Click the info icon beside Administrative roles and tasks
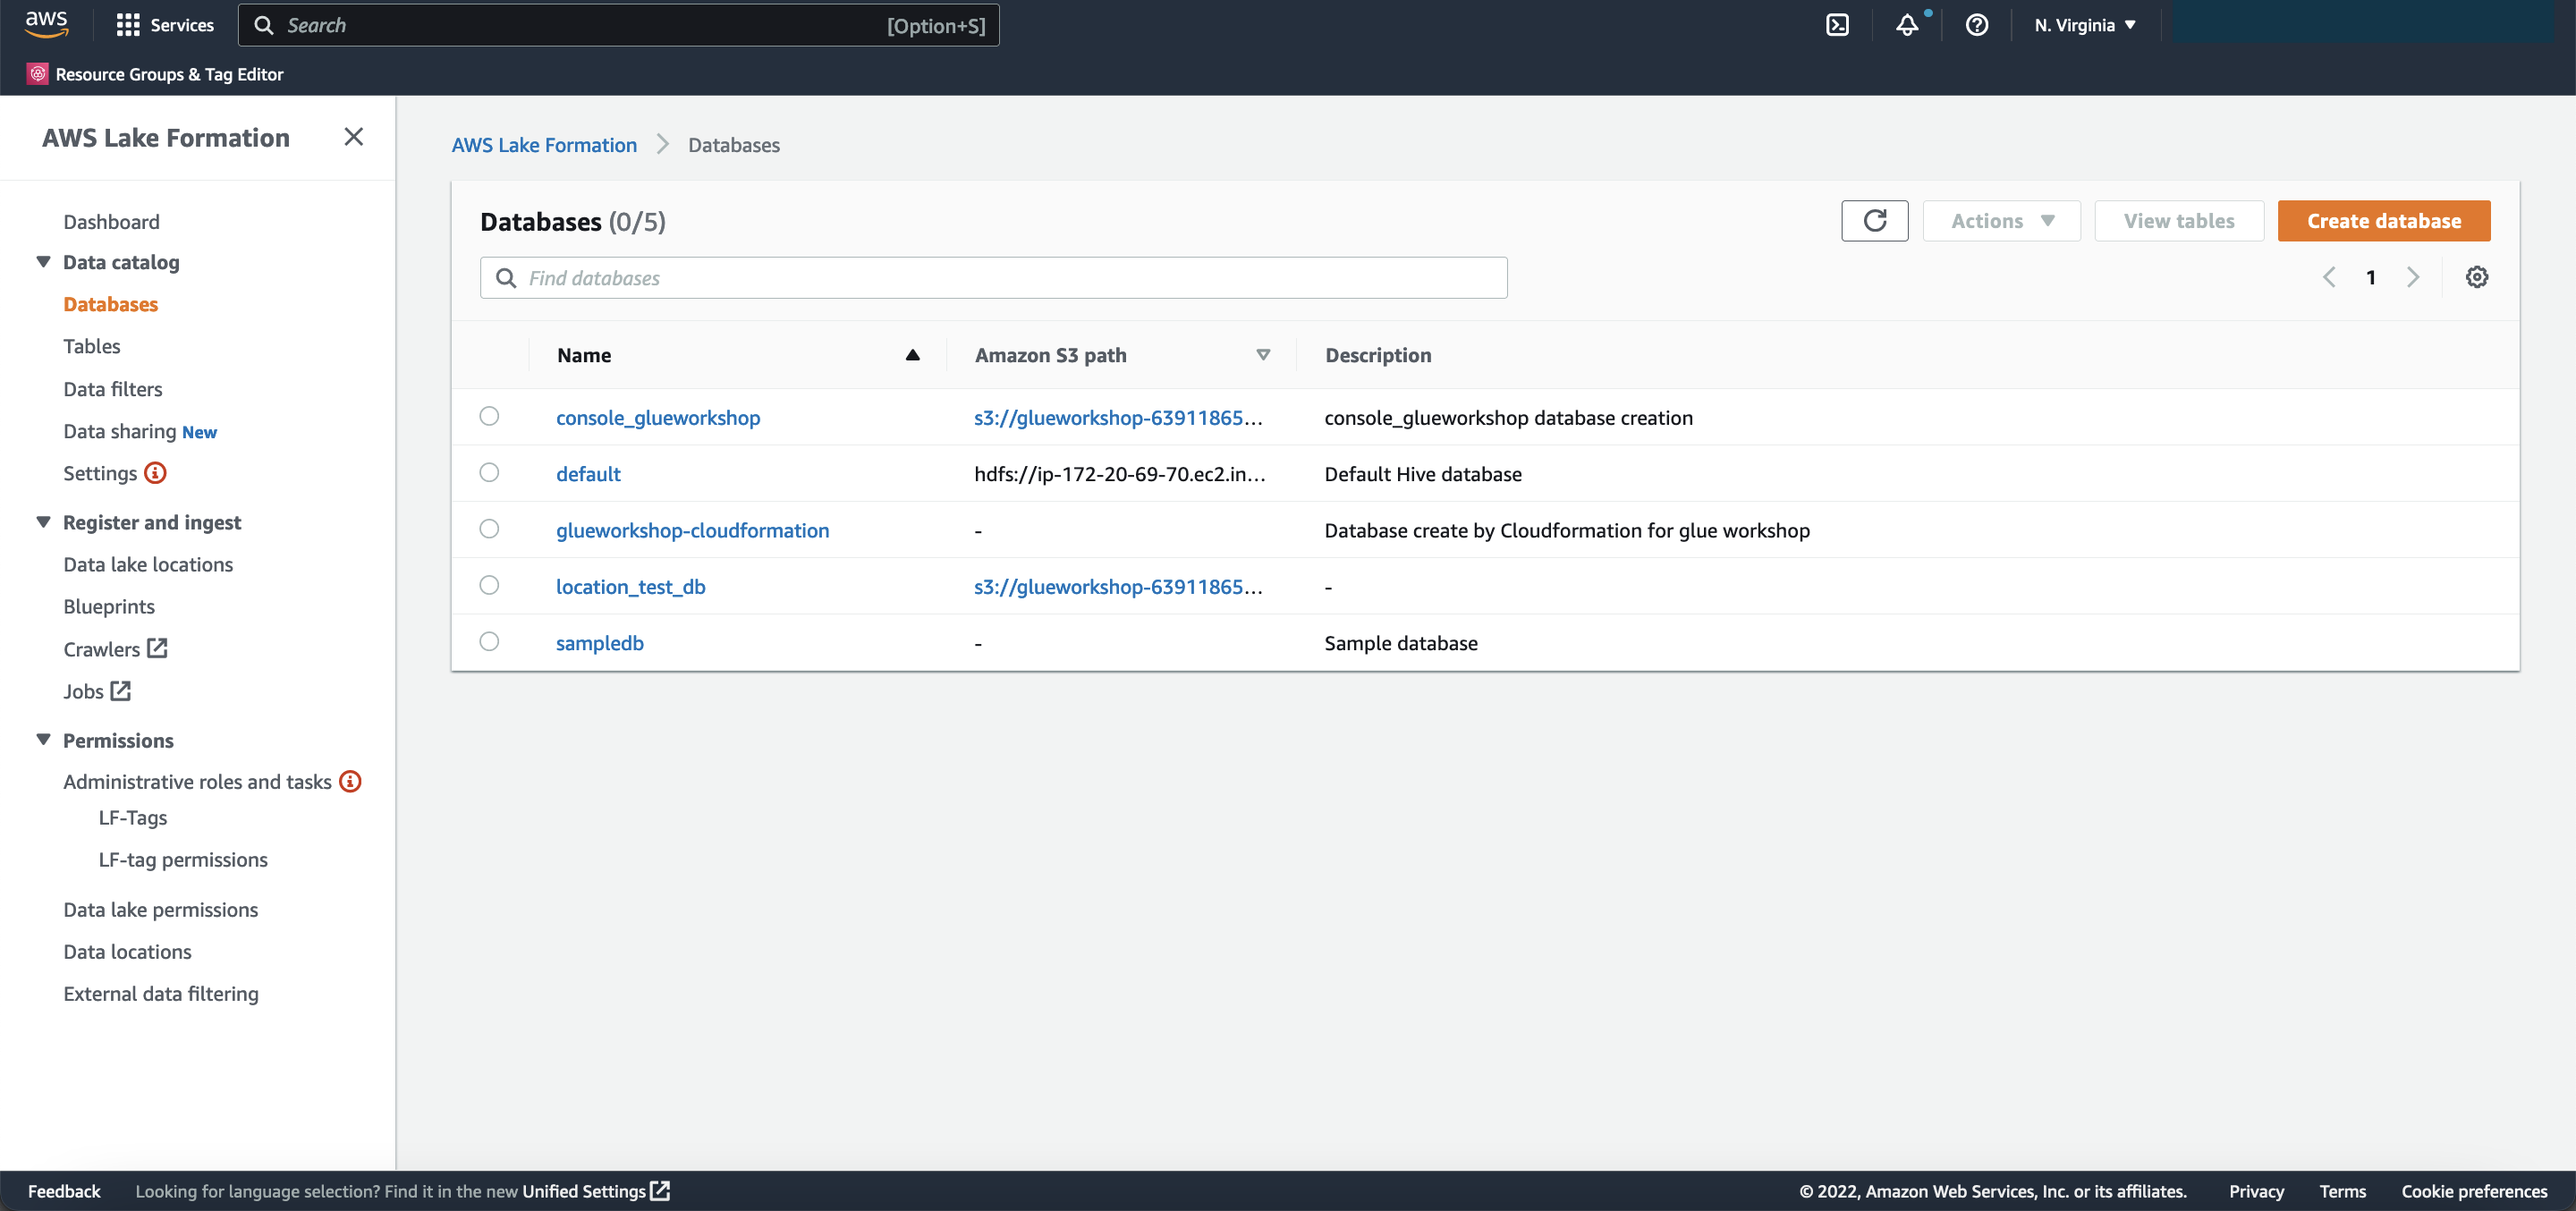2576x1211 pixels. pyautogui.click(x=350, y=781)
